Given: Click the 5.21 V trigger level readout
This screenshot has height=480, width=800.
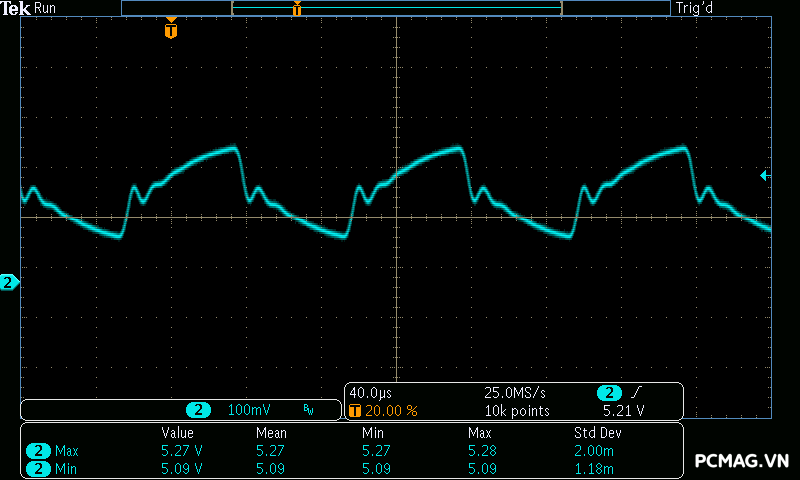Looking at the screenshot, I should tap(623, 411).
